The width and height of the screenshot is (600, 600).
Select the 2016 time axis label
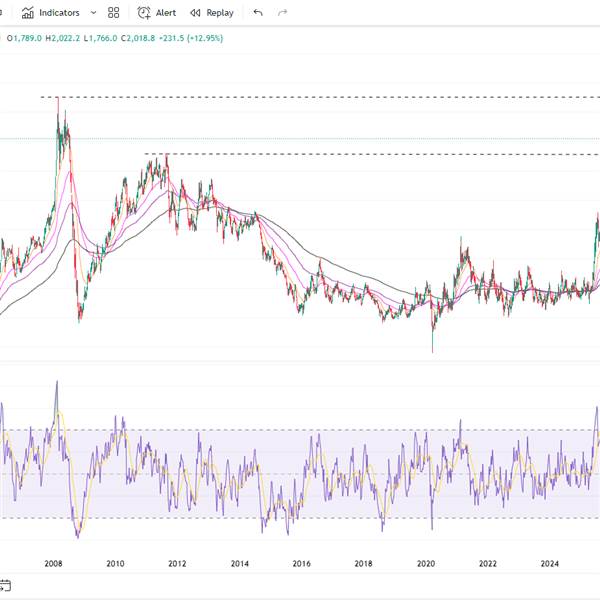click(x=302, y=564)
